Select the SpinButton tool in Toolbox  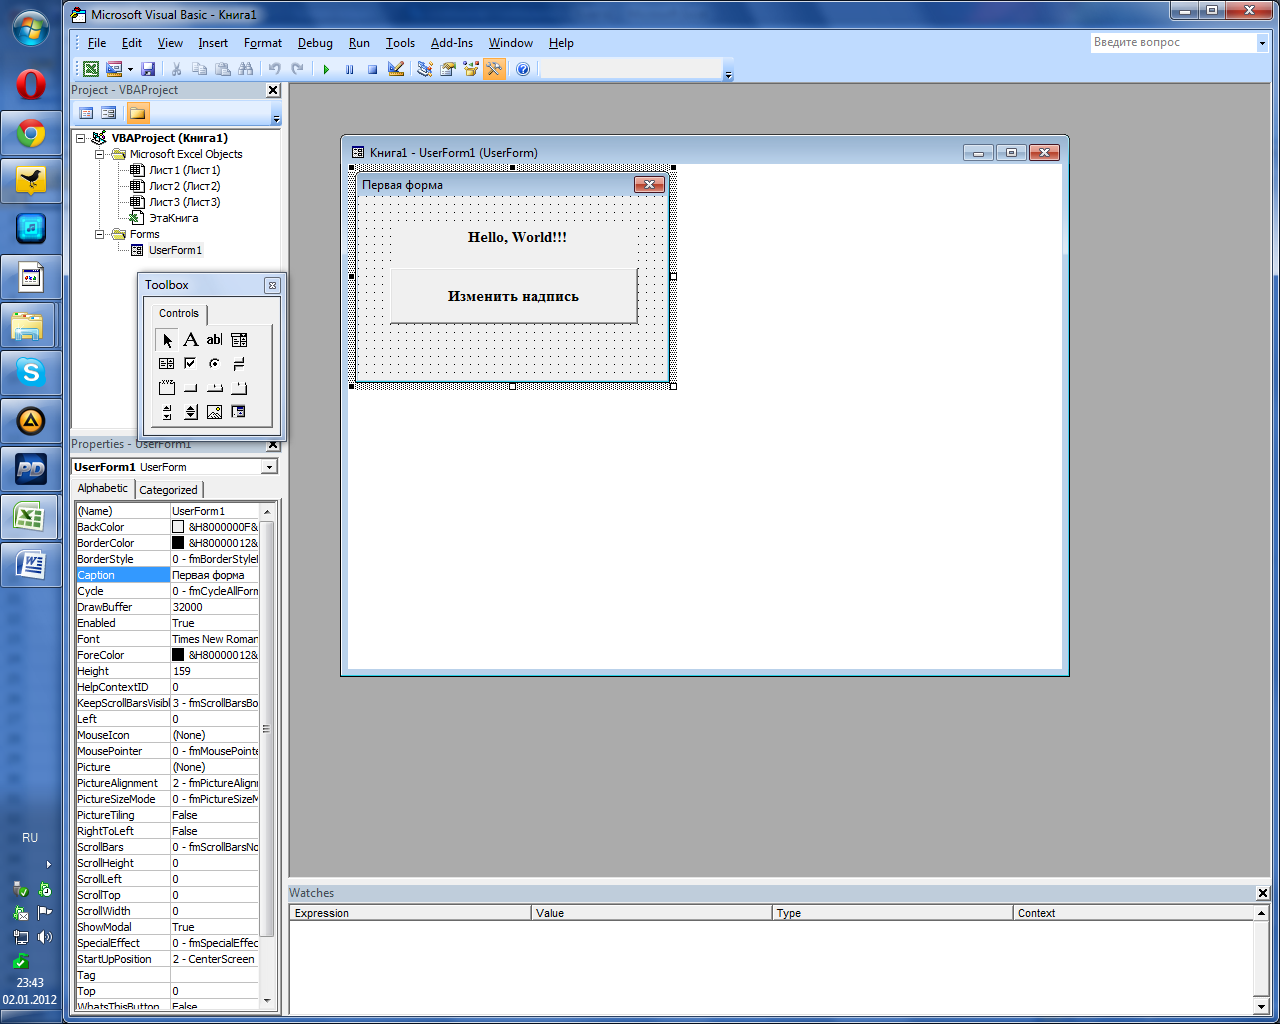click(190, 412)
